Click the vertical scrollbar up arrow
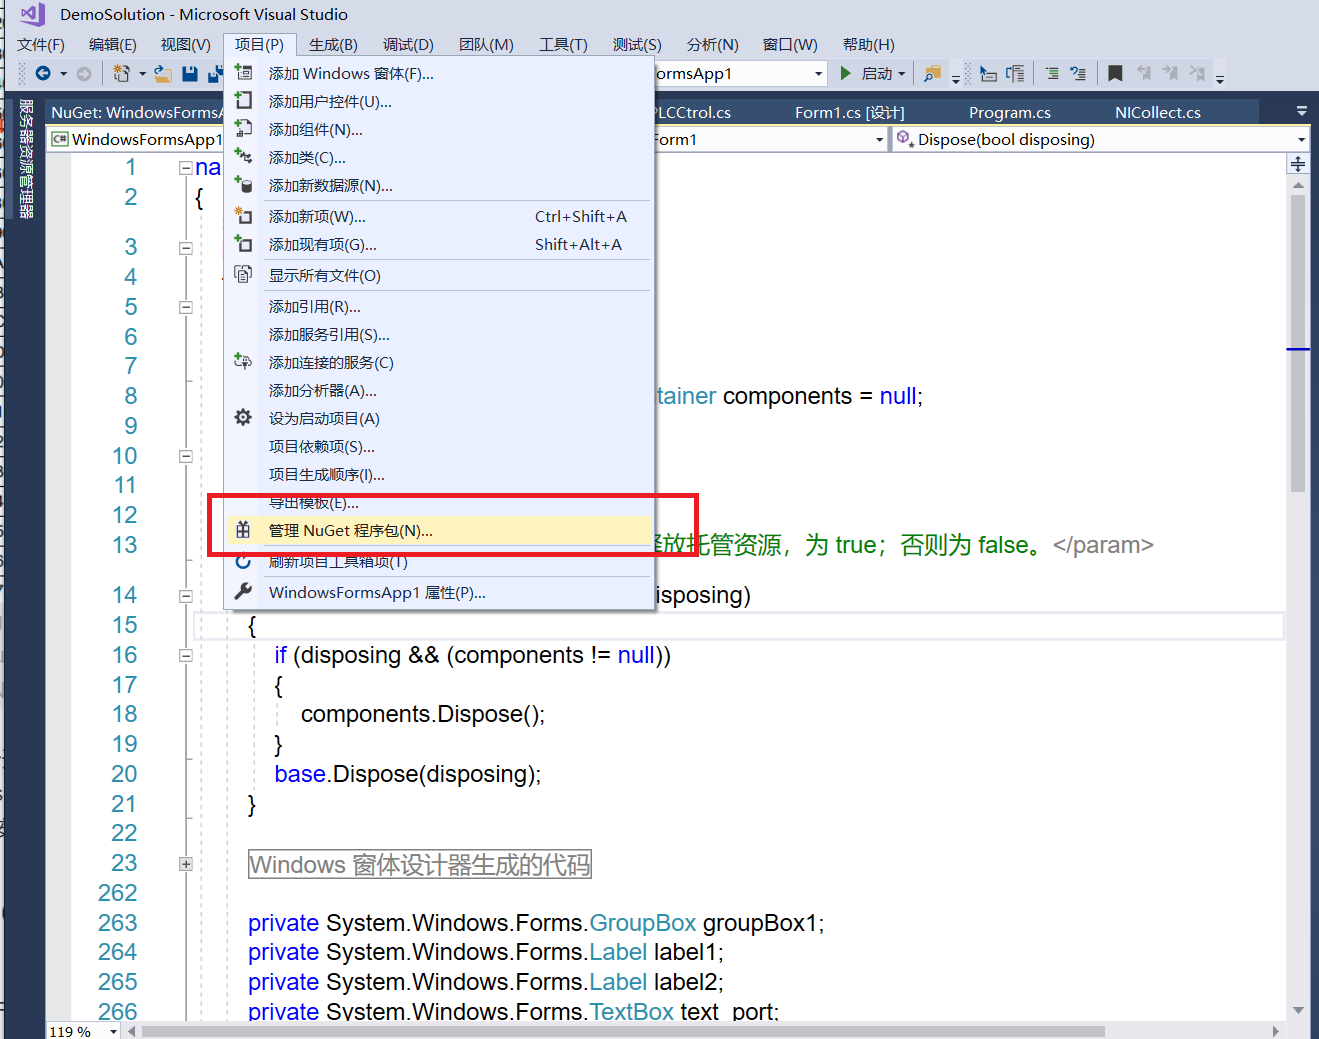1319x1039 pixels. [x=1298, y=185]
